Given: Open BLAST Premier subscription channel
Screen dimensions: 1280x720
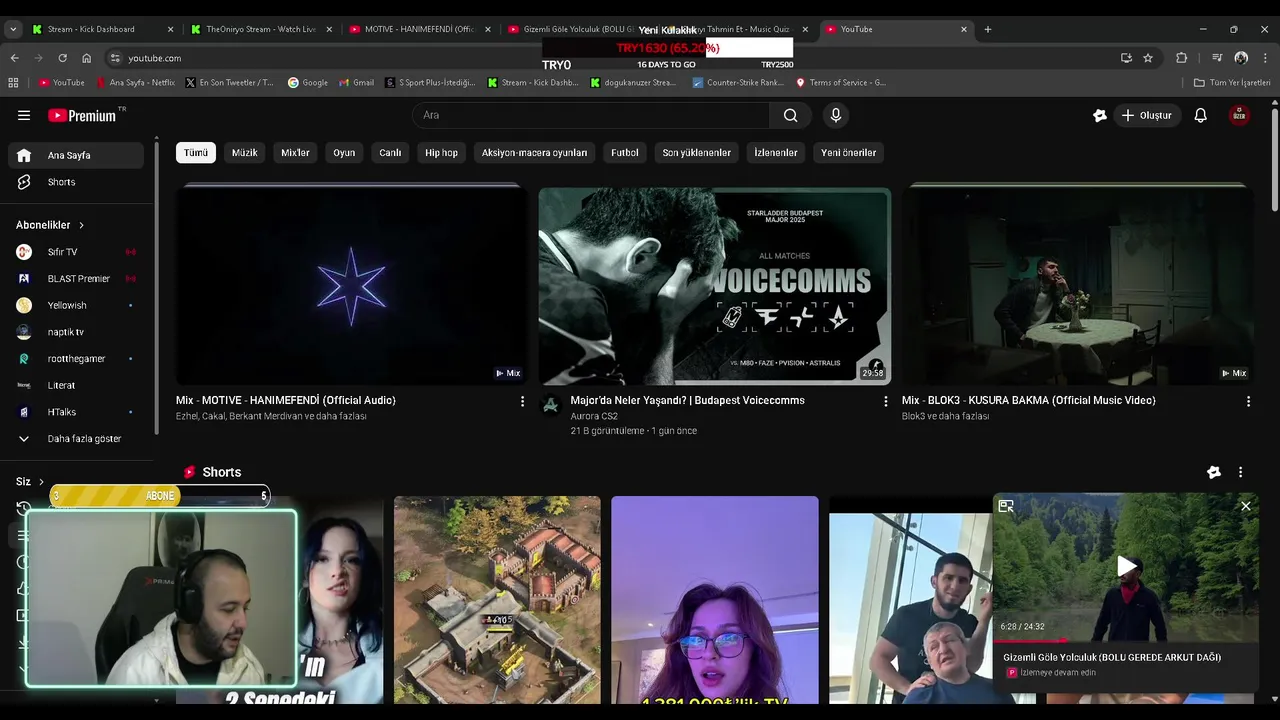Looking at the screenshot, I should [76, 278].
